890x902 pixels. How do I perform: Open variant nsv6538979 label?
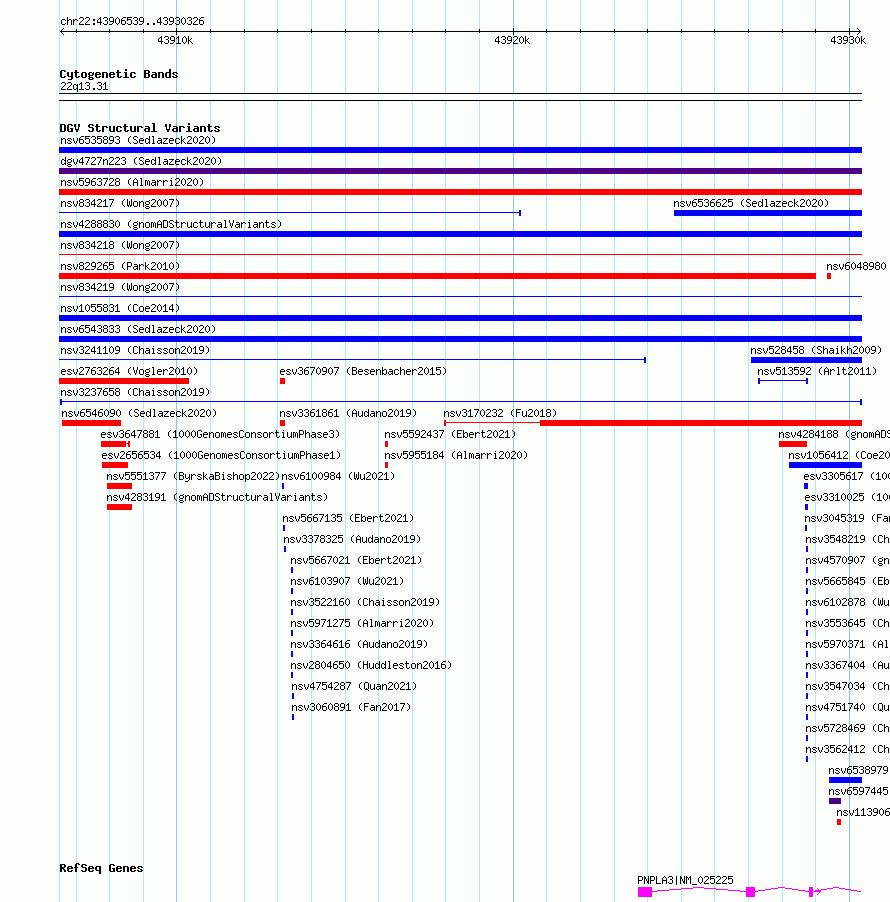pos(858,770)
